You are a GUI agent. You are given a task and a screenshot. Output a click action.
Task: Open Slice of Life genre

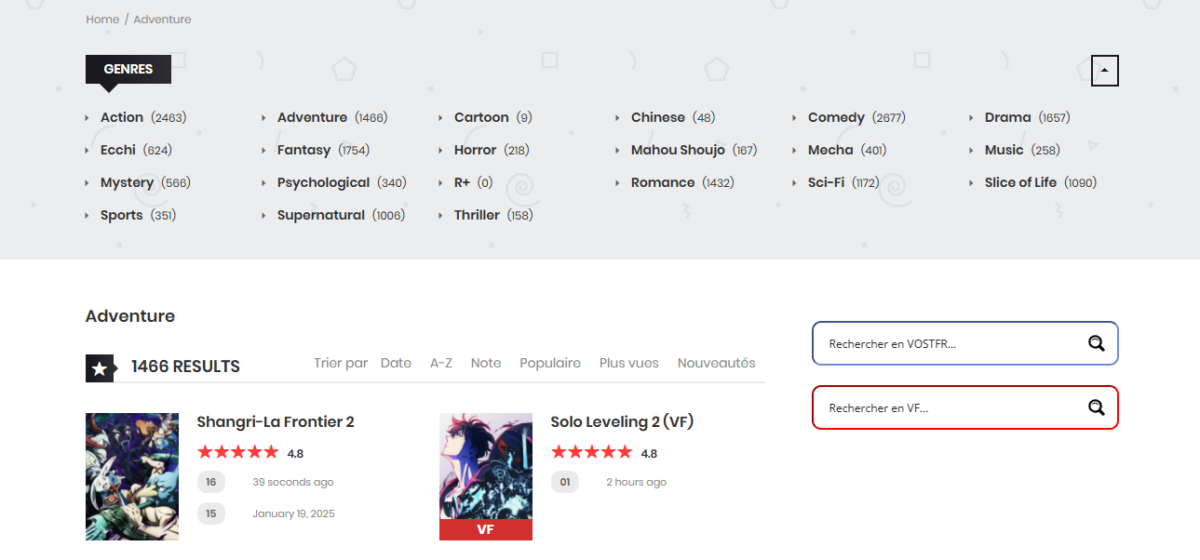coord(1021,183)
